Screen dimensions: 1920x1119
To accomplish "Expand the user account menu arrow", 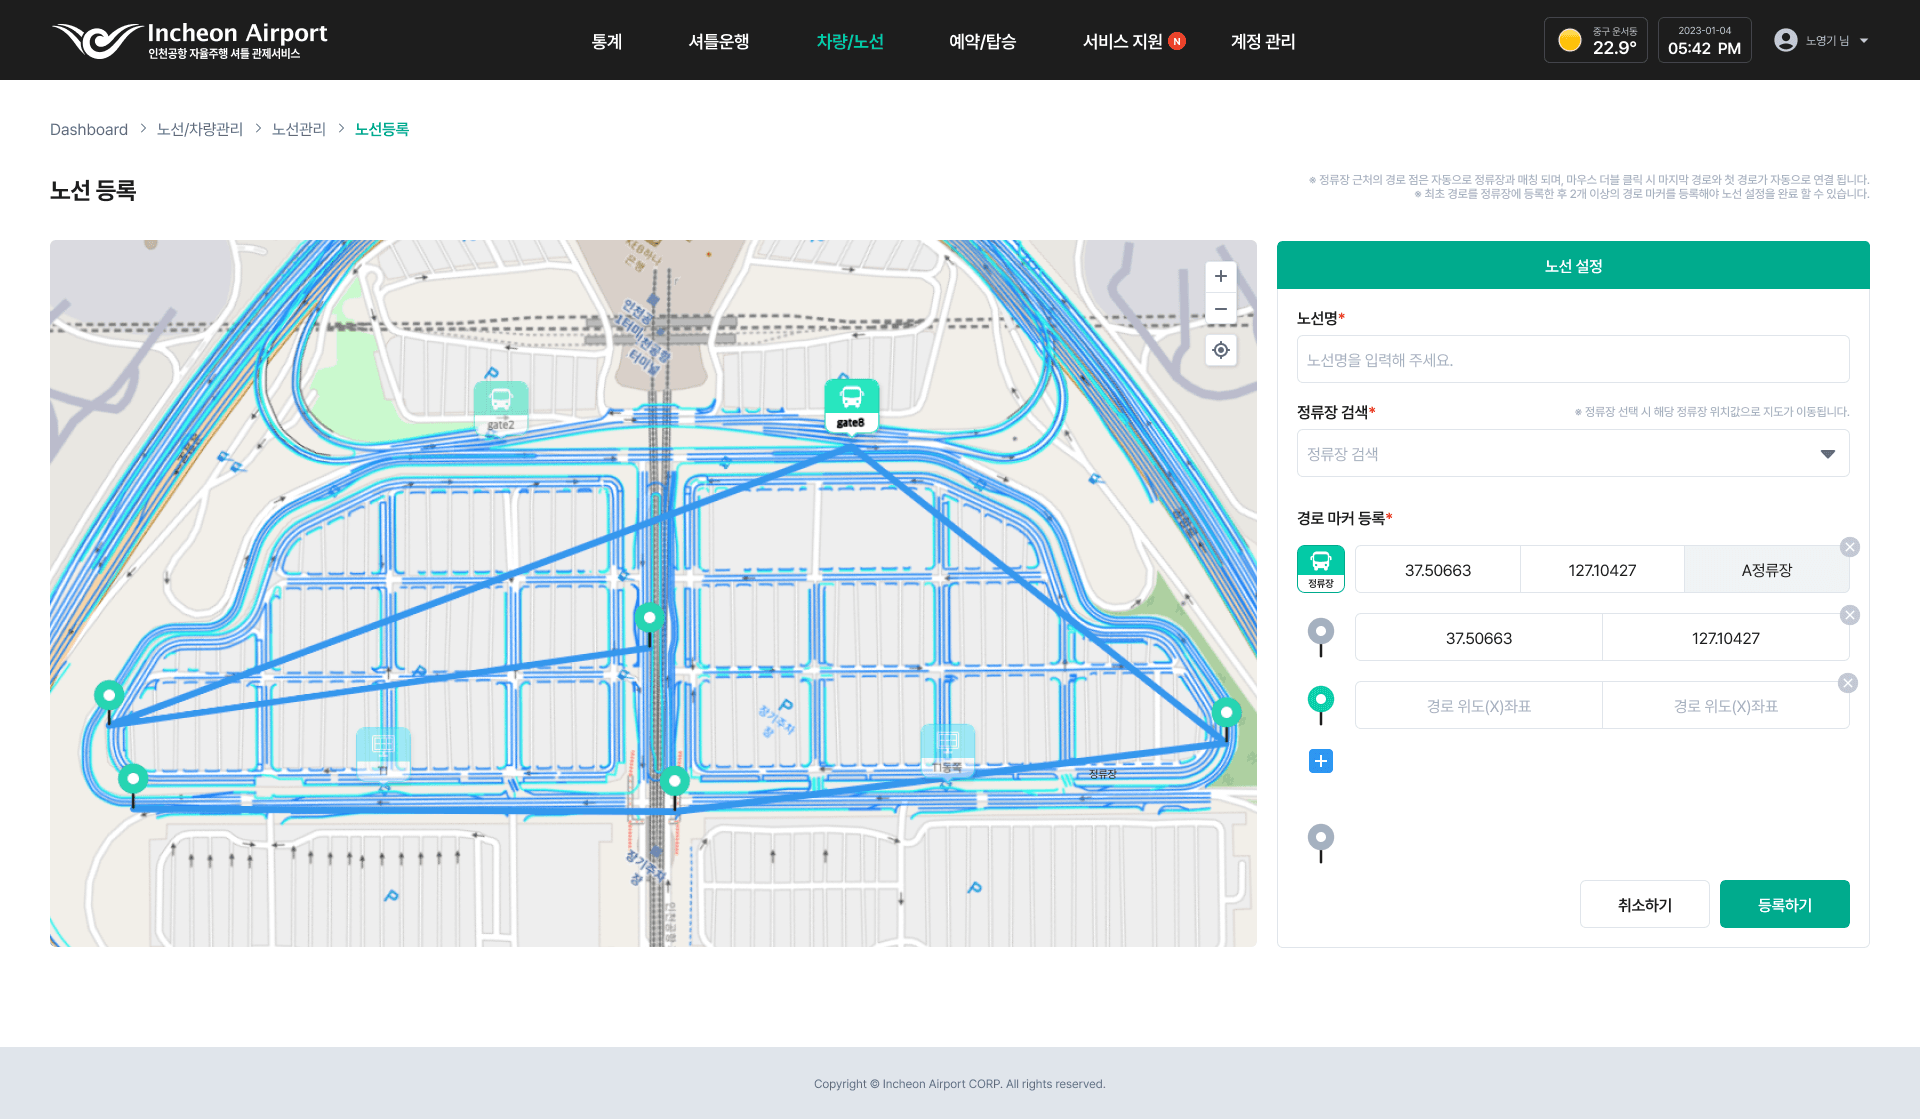I will [1864, 41].
